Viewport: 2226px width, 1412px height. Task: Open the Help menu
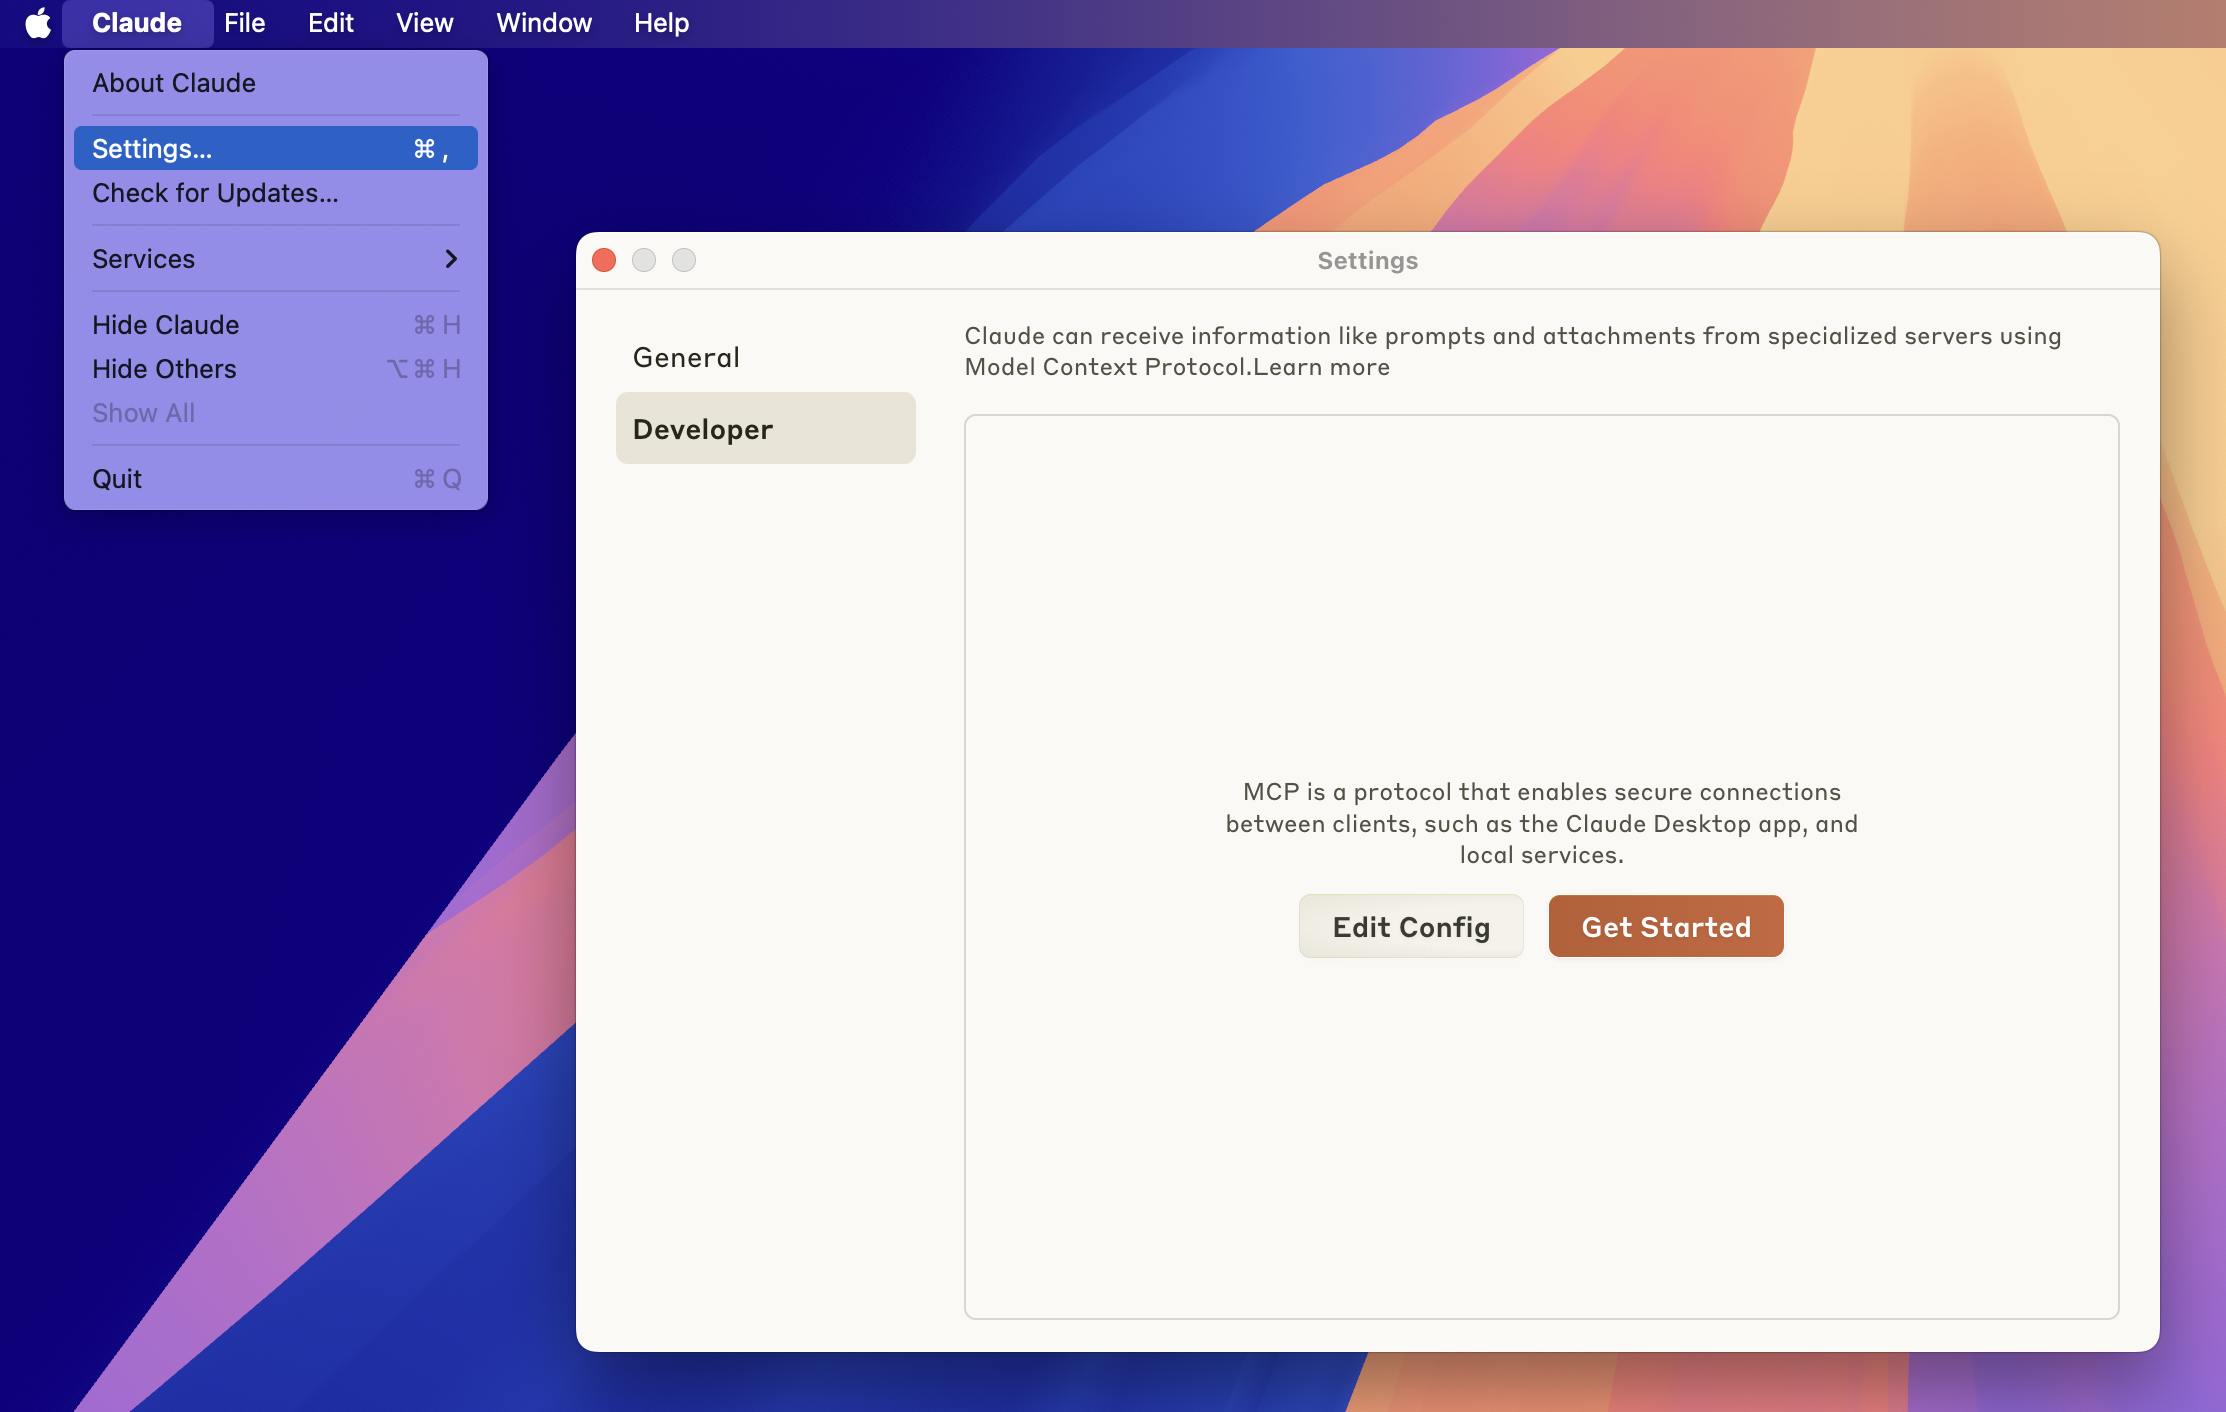coord(661,23)
